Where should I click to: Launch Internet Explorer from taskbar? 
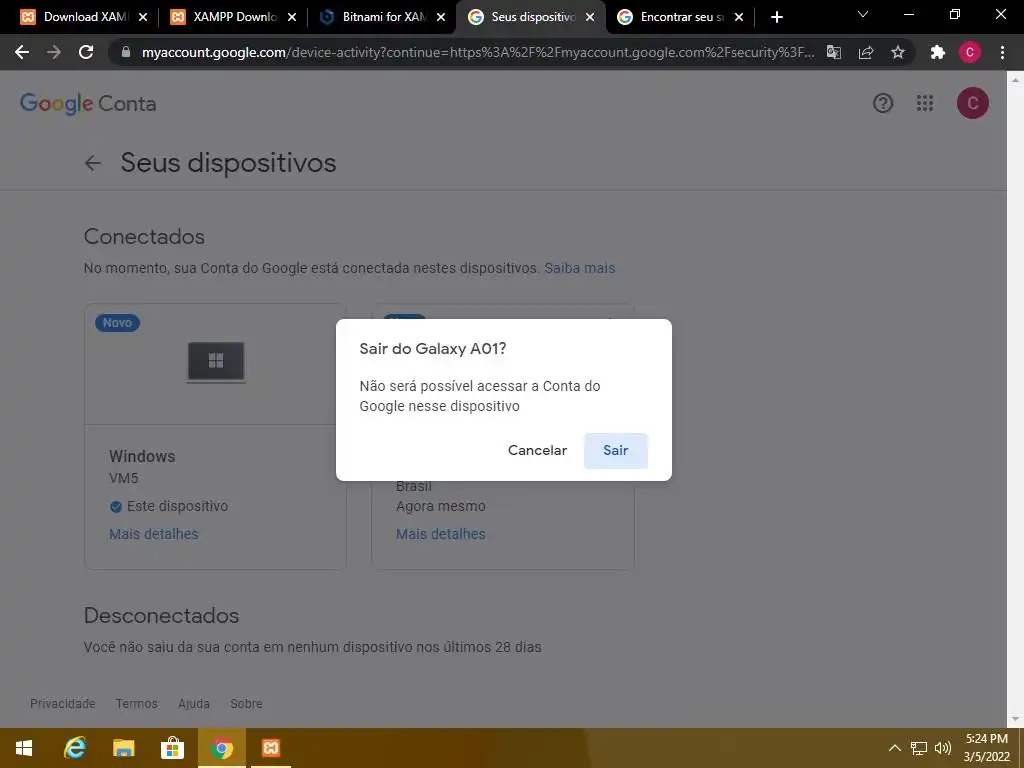coord(75,748)
